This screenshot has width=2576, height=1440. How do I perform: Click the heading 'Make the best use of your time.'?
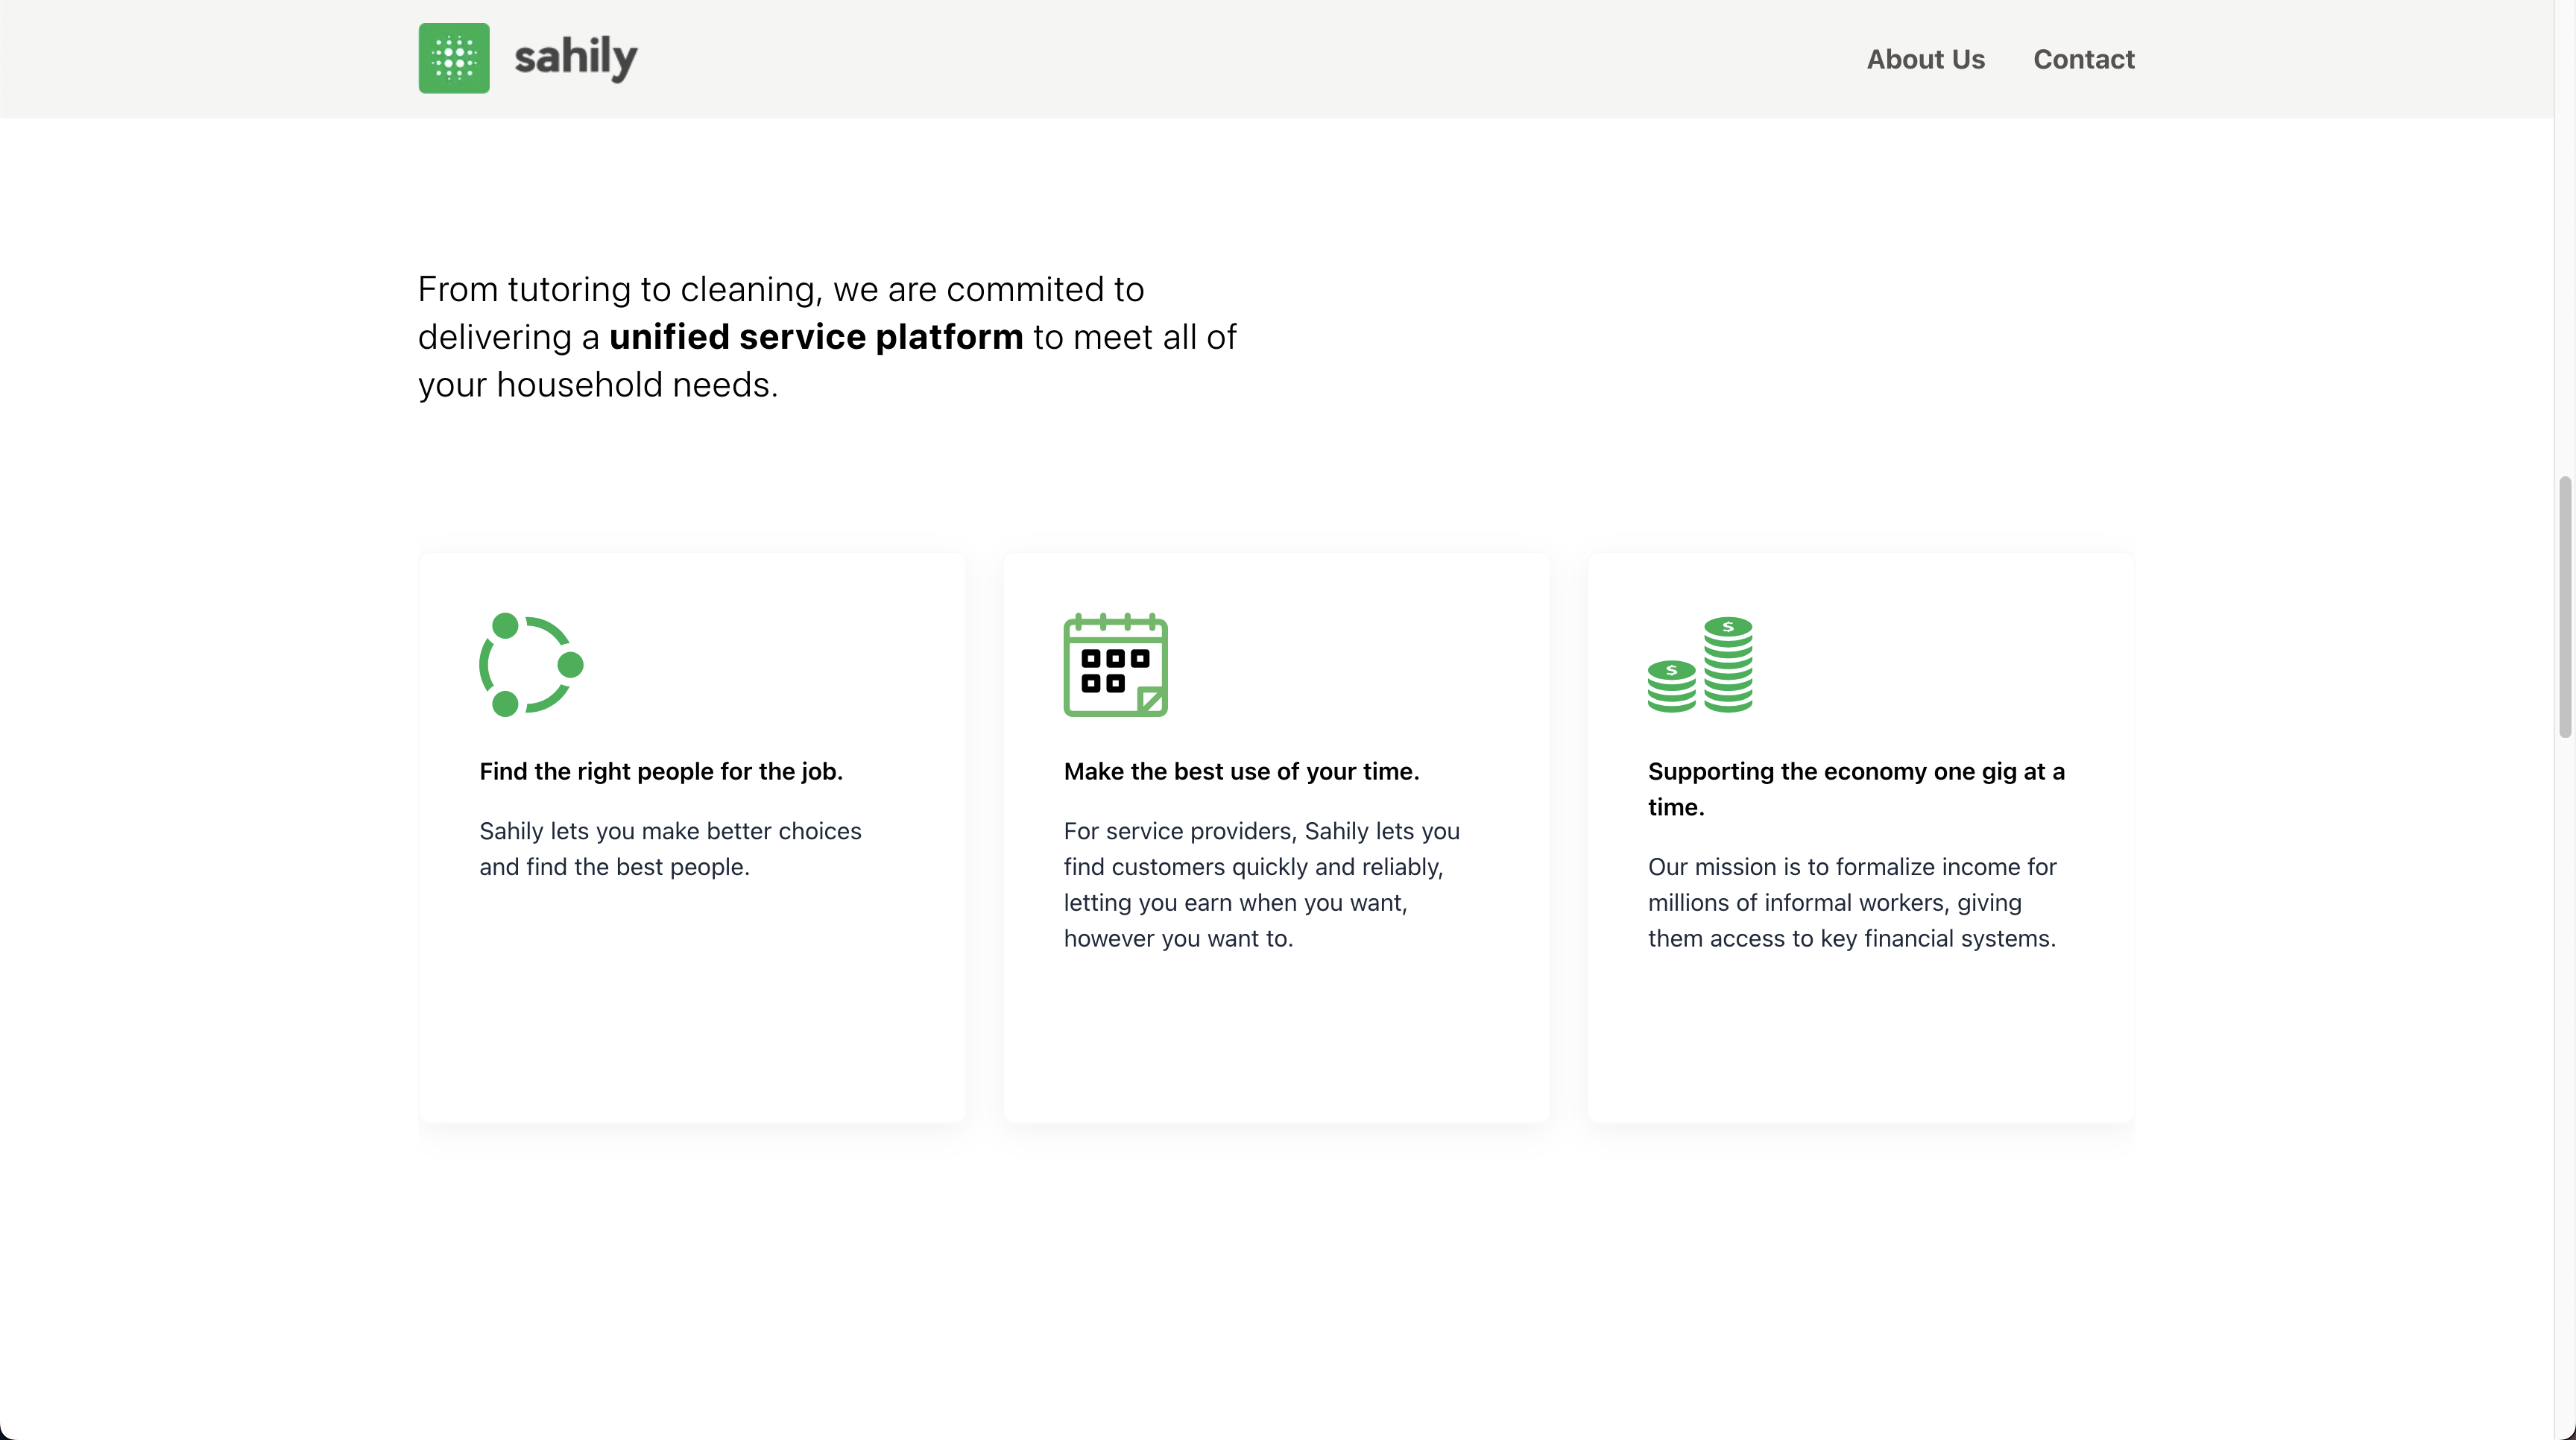pos(1241,771)
